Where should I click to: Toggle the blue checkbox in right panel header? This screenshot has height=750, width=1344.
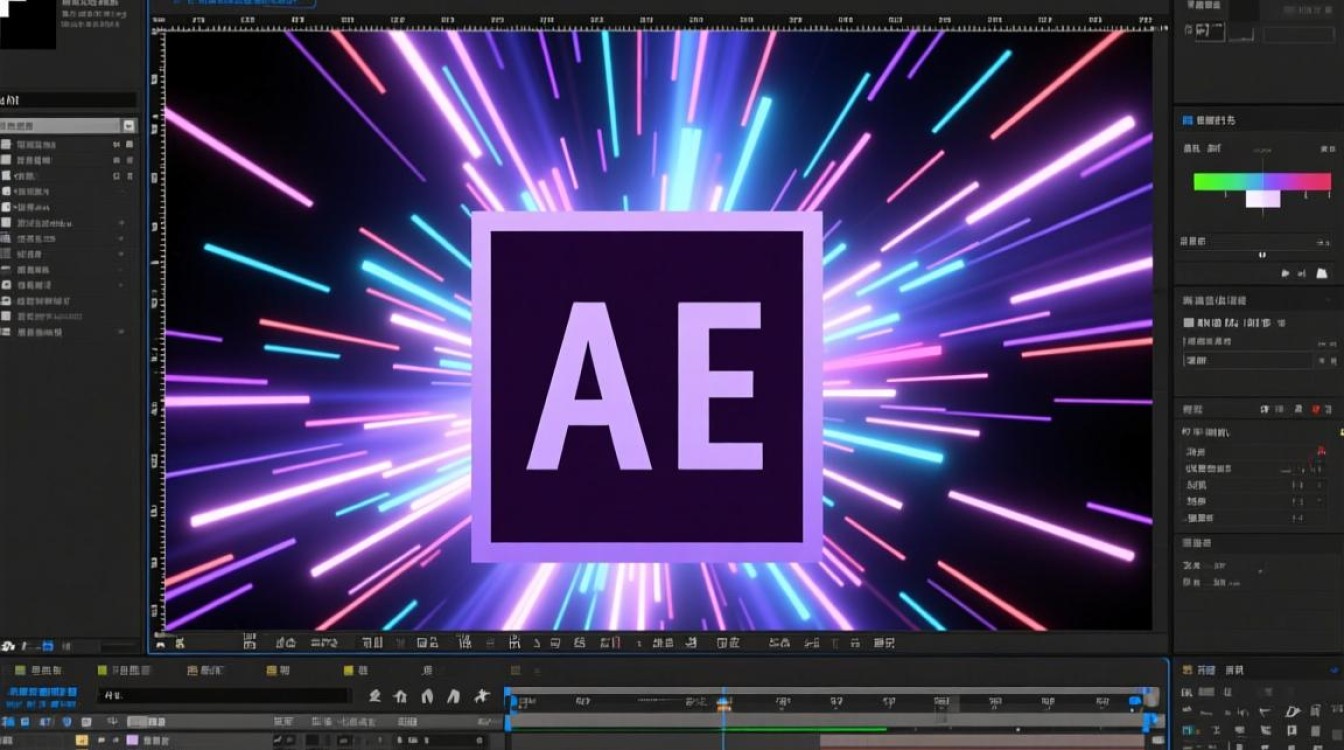pos(1188,120)
